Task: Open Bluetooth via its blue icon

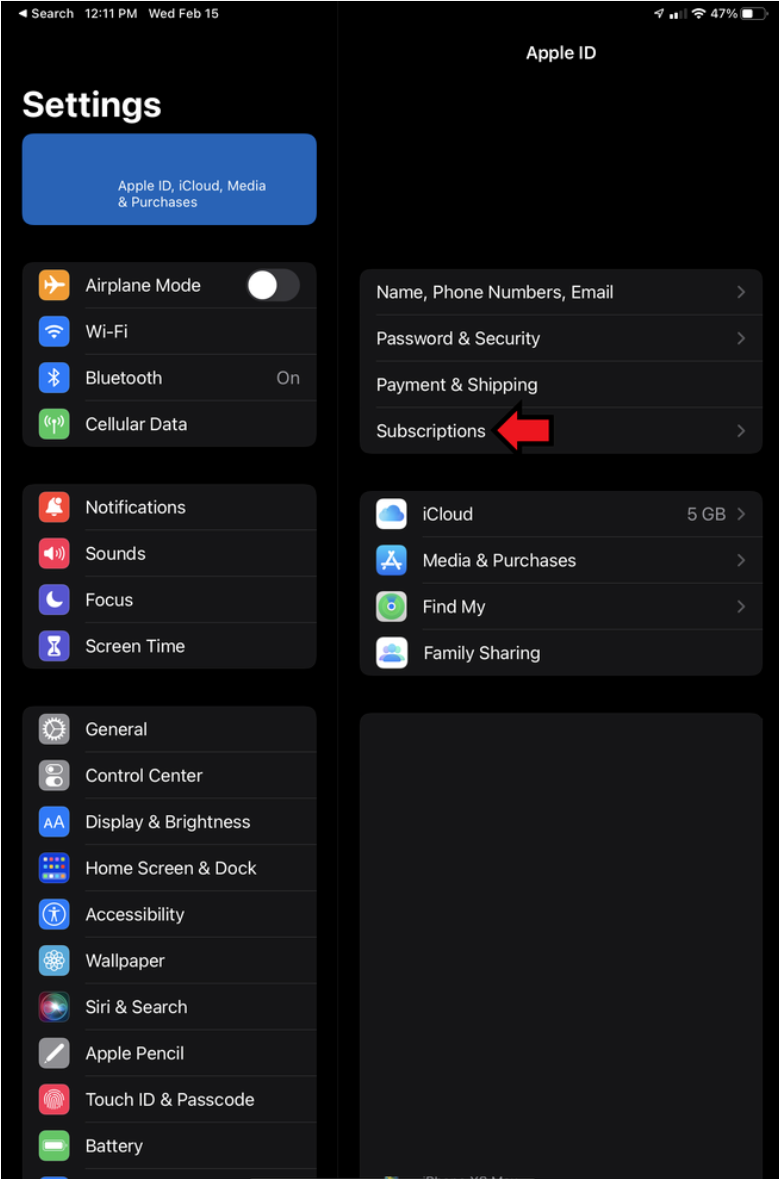Action: click(x=54, y=377)
